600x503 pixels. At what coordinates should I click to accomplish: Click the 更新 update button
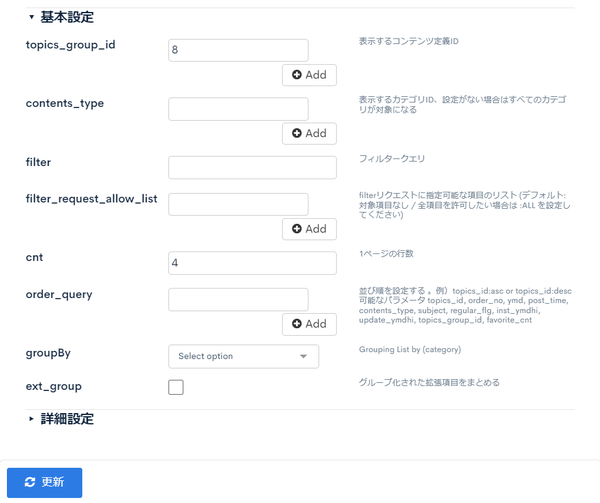coord(44,483)
